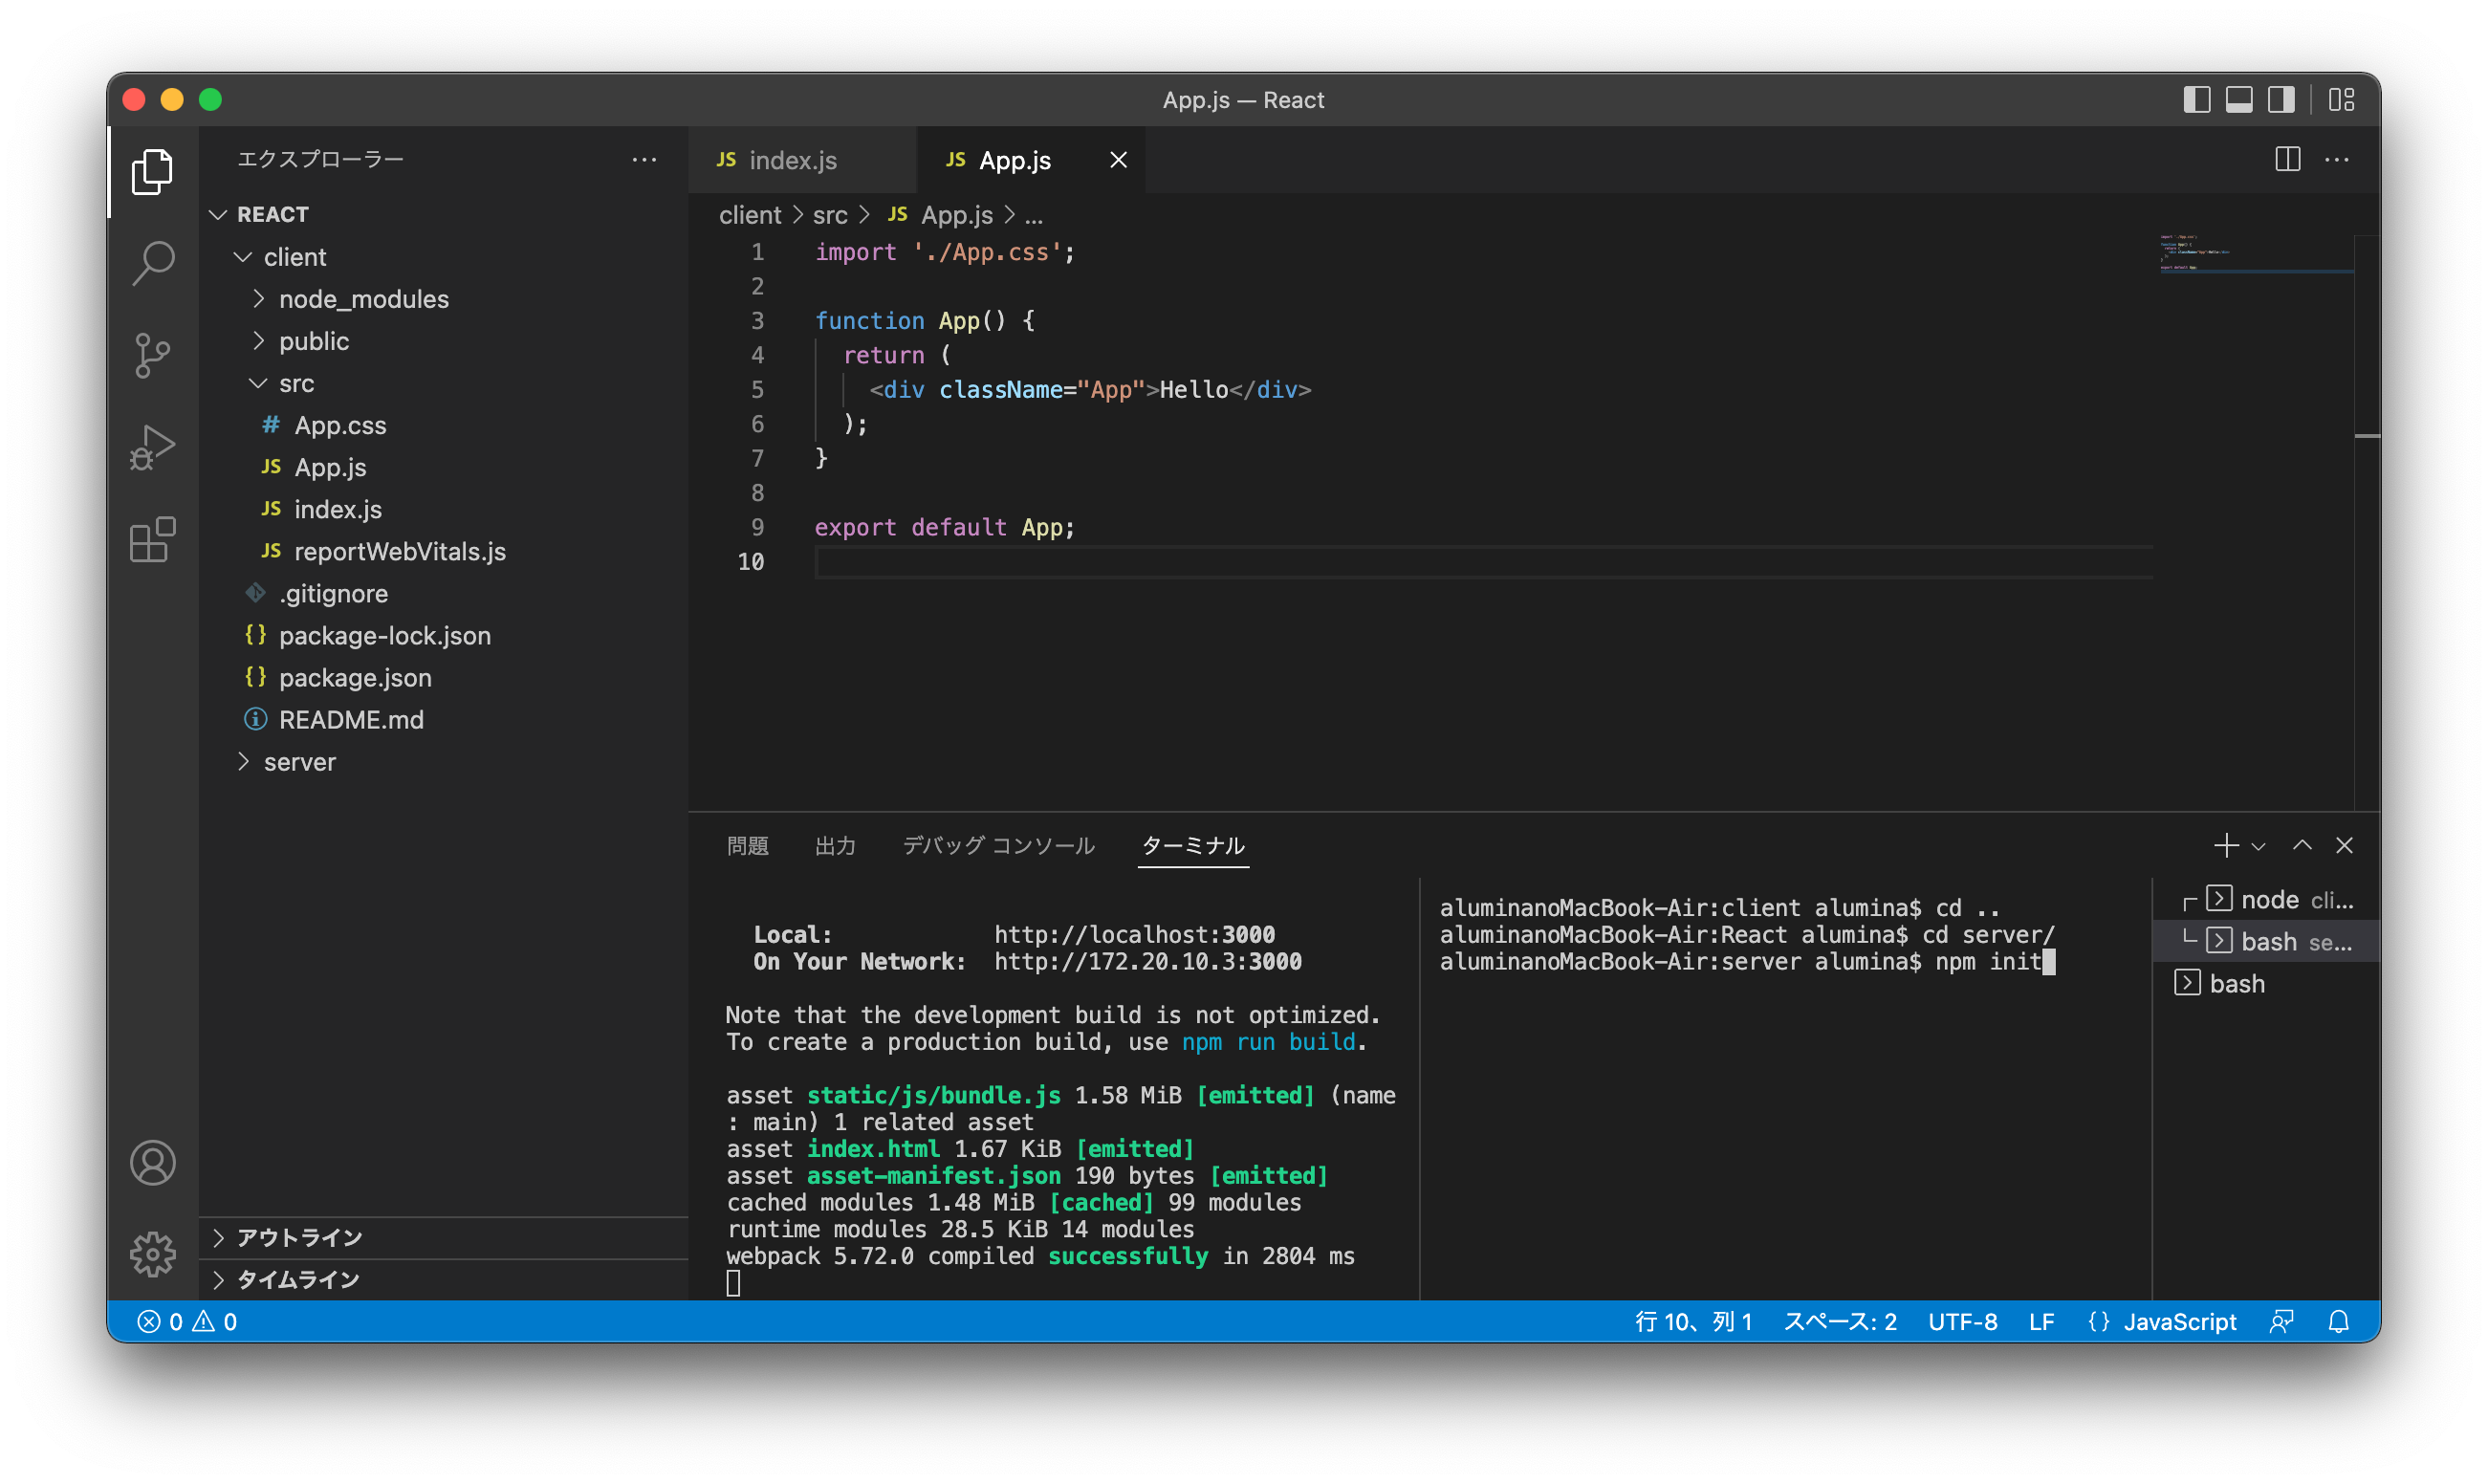The width and height of the screenshot is (2488, 1484).
Task: Expand the server folder
Action: click(299, 761)
